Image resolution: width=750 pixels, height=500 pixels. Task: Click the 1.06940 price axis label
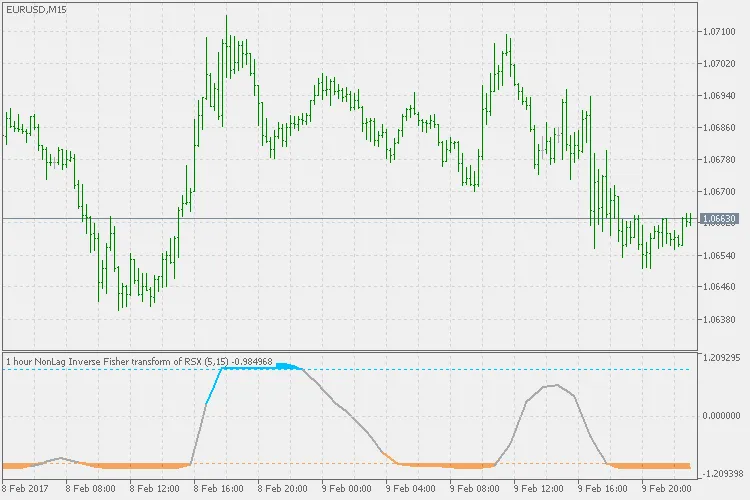(720, 96)
